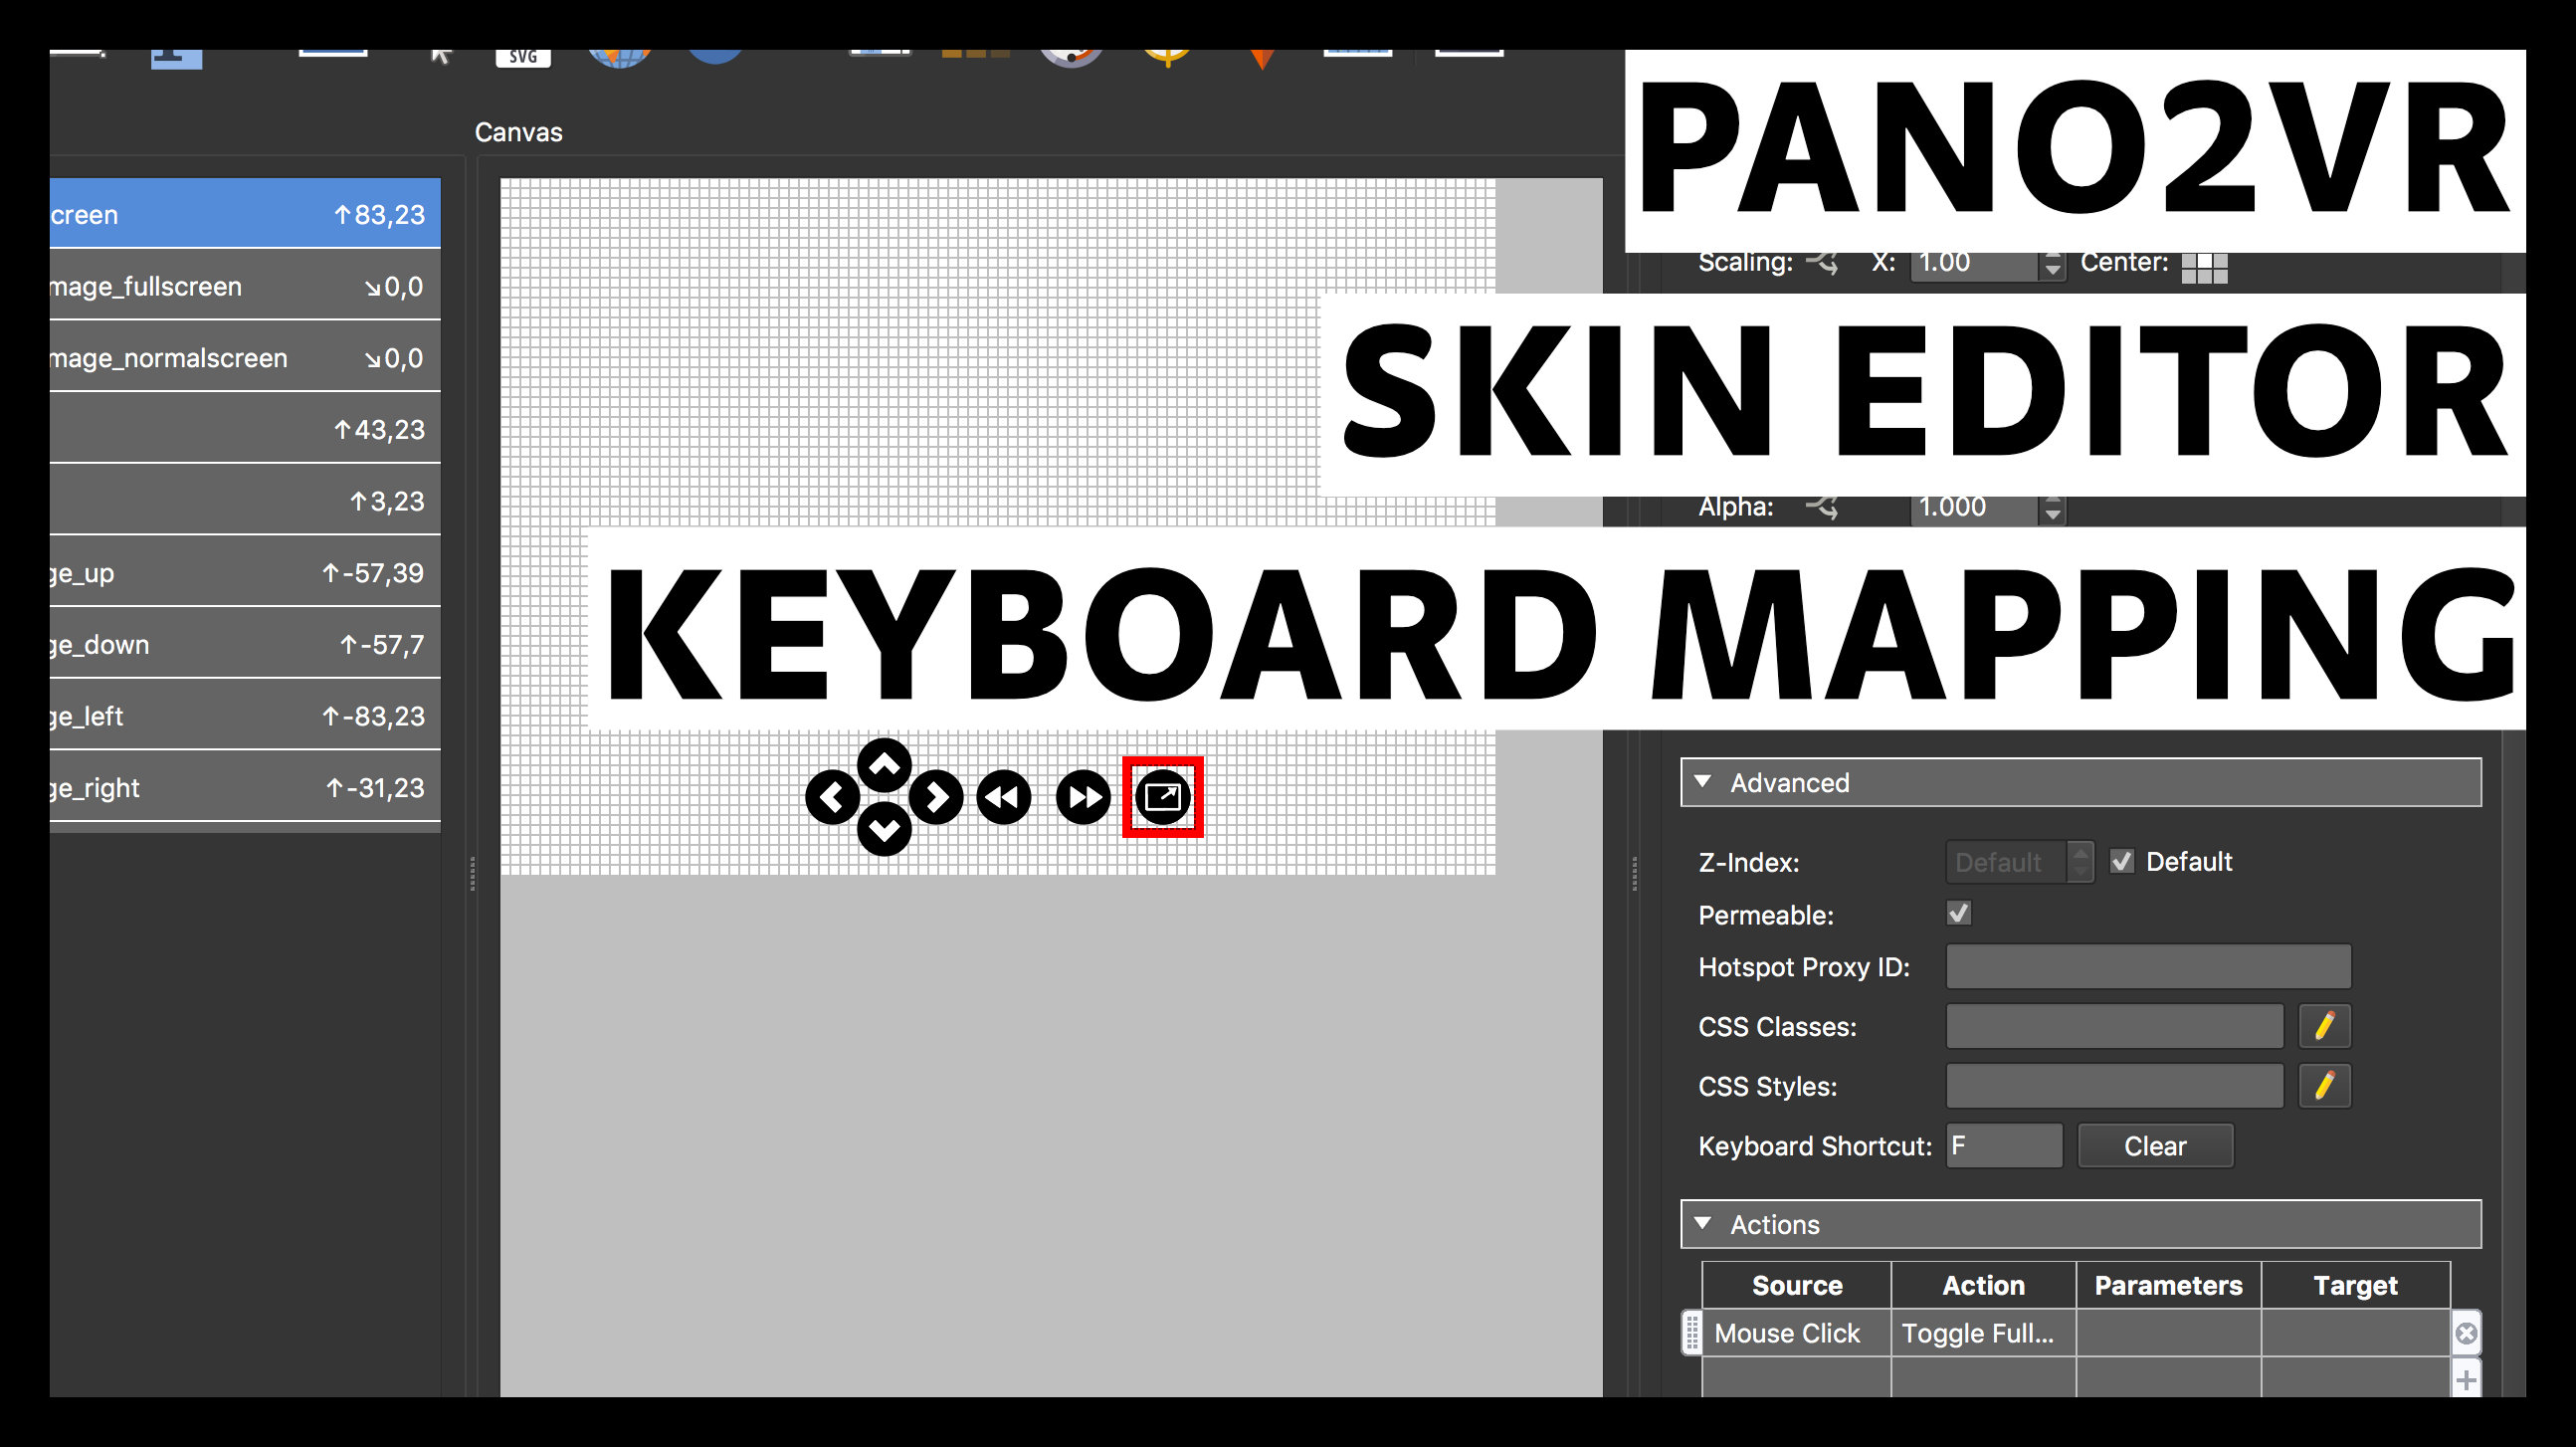This screenshot has height=1447, width=2576.
Task: Open the CSS Classes pencil editor
Action: click(2324, 1026)
